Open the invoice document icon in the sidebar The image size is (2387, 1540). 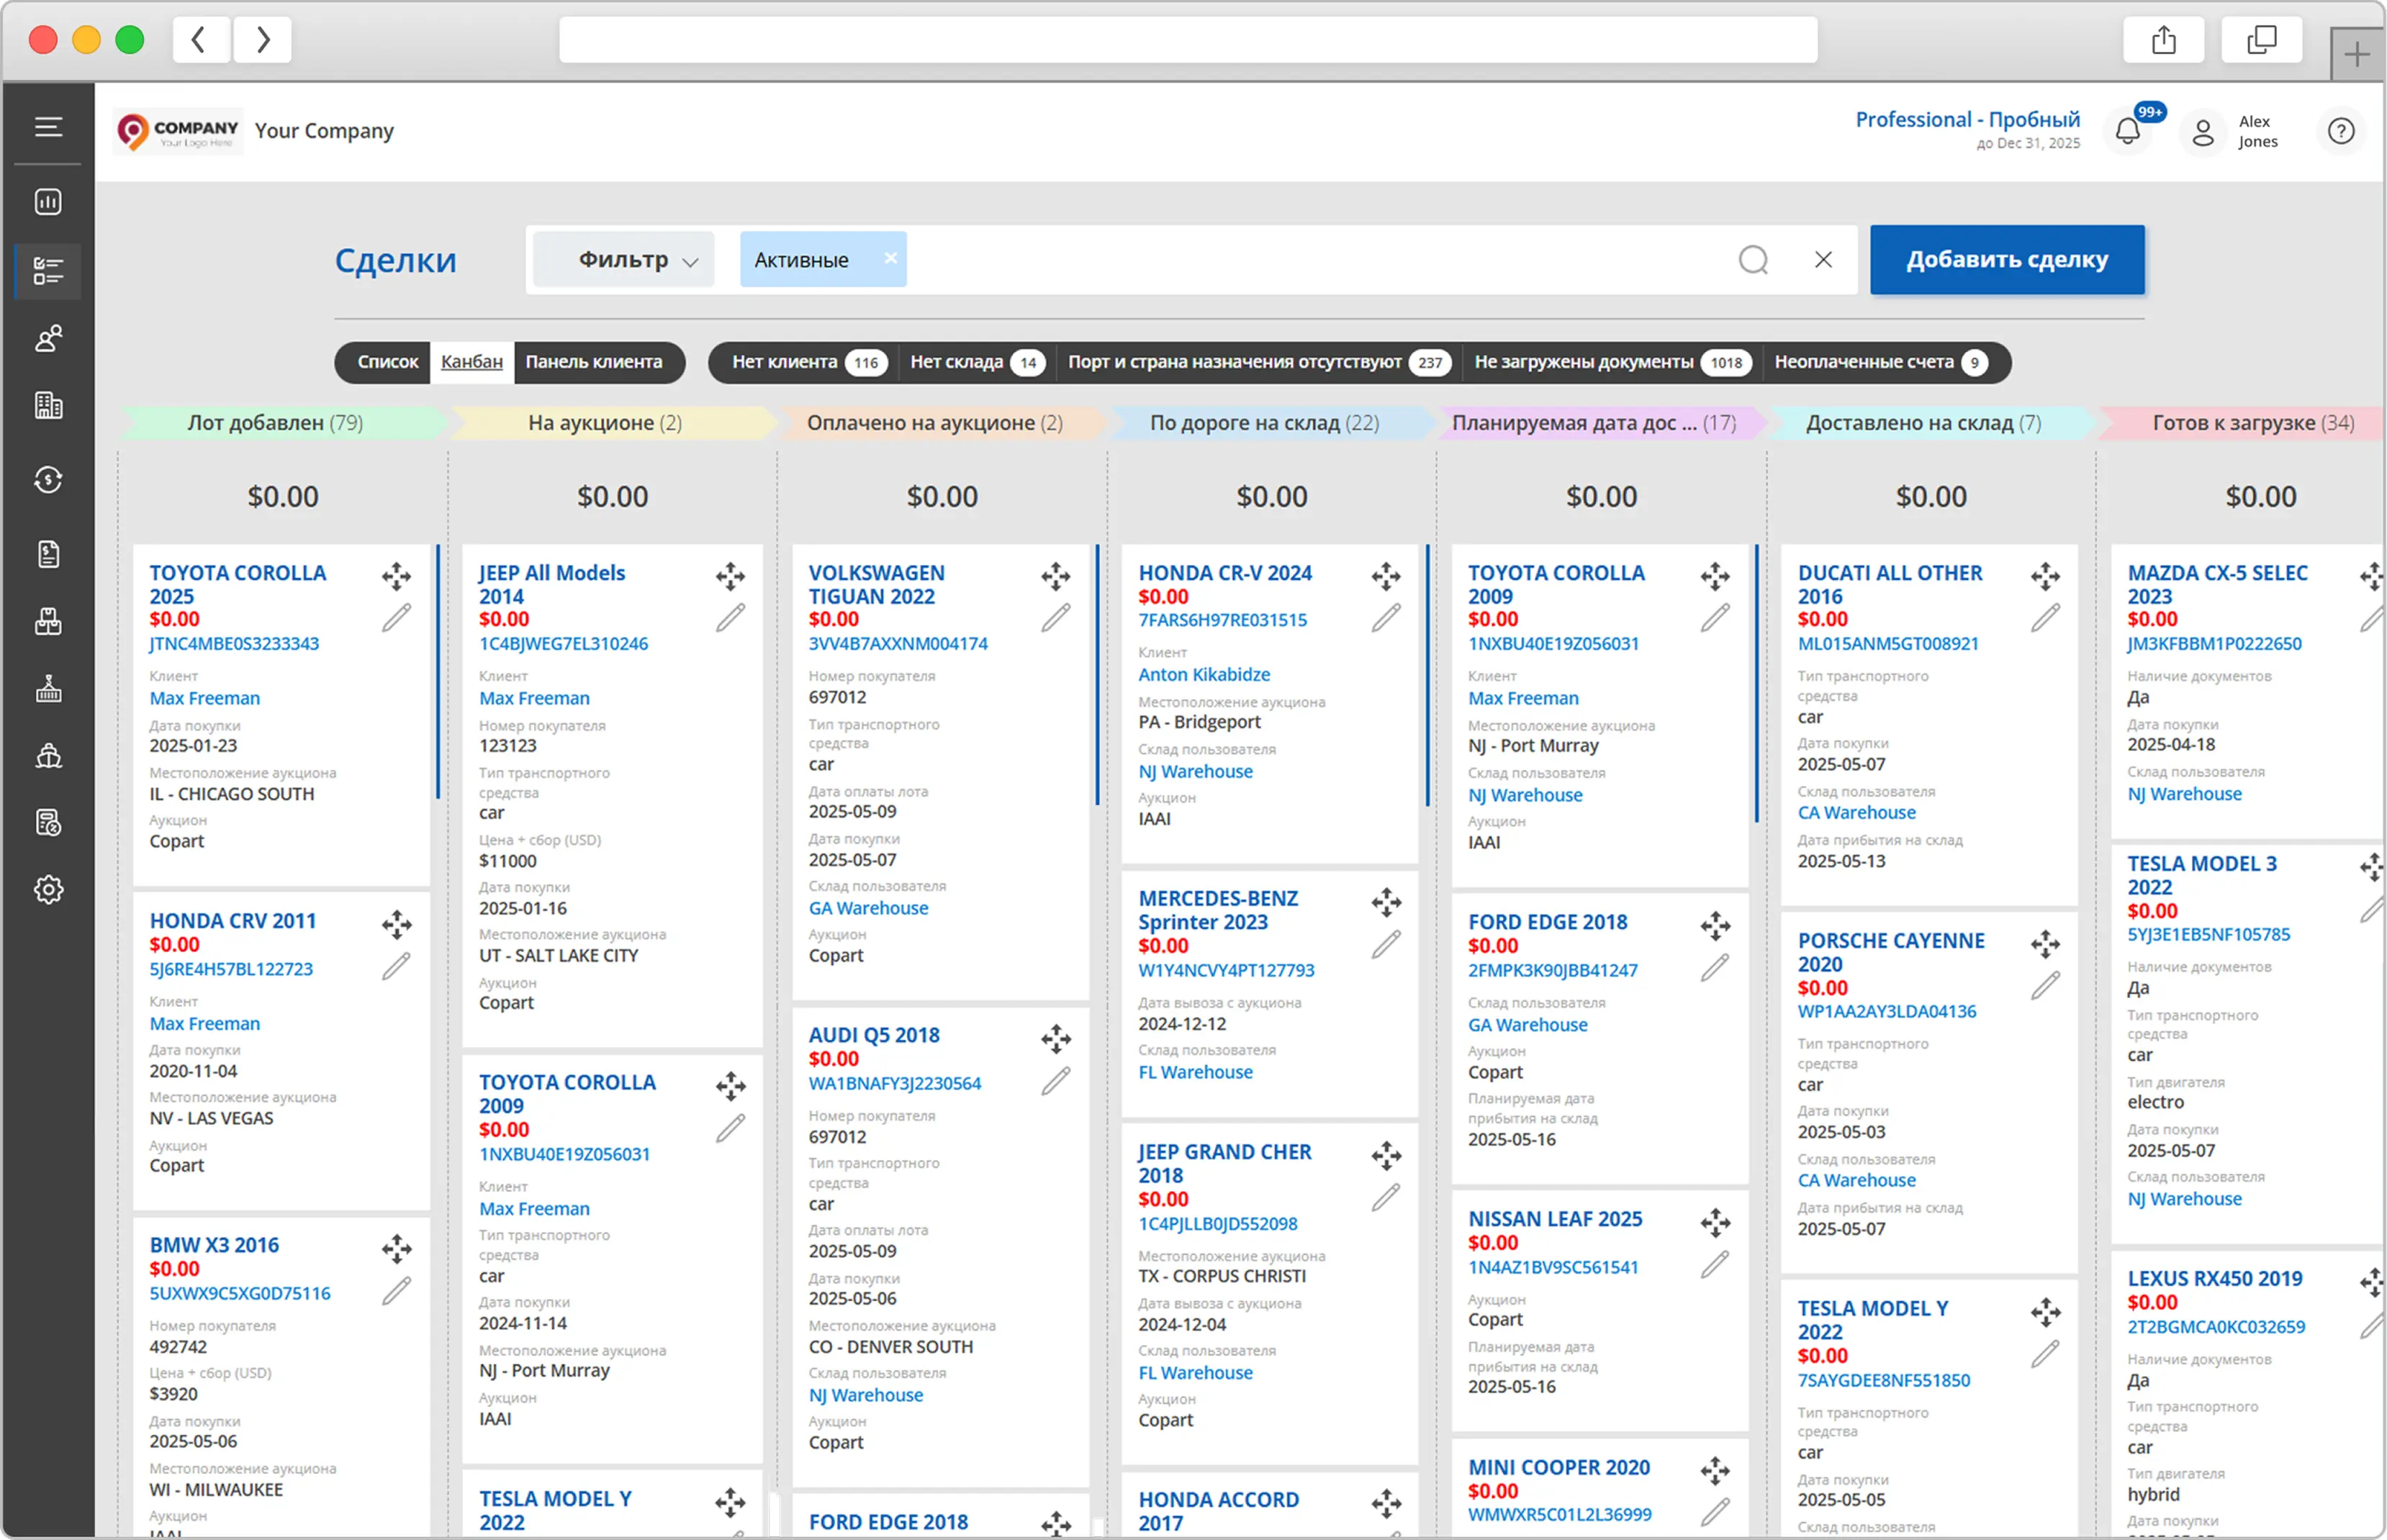(48, 554)
